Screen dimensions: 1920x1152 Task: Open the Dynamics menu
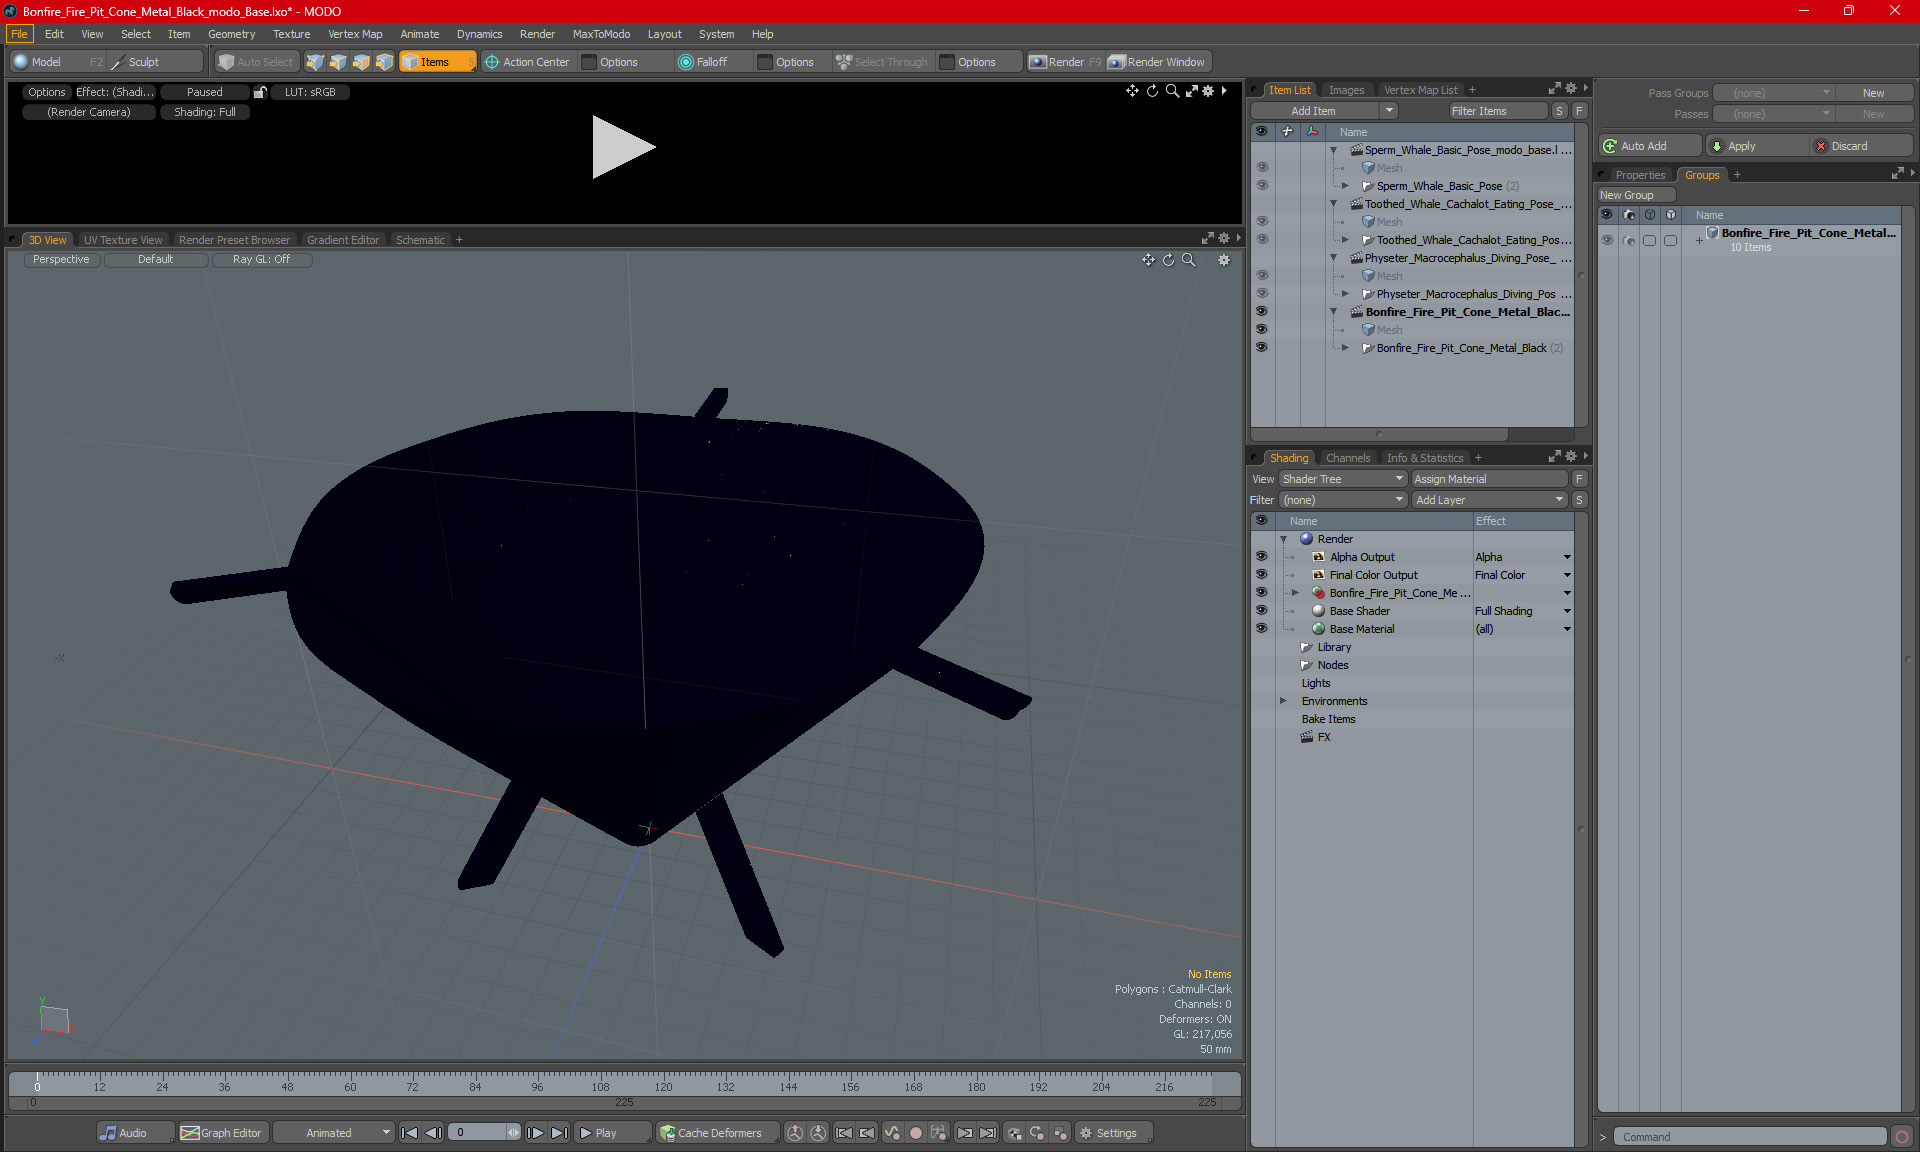point(479,34)
